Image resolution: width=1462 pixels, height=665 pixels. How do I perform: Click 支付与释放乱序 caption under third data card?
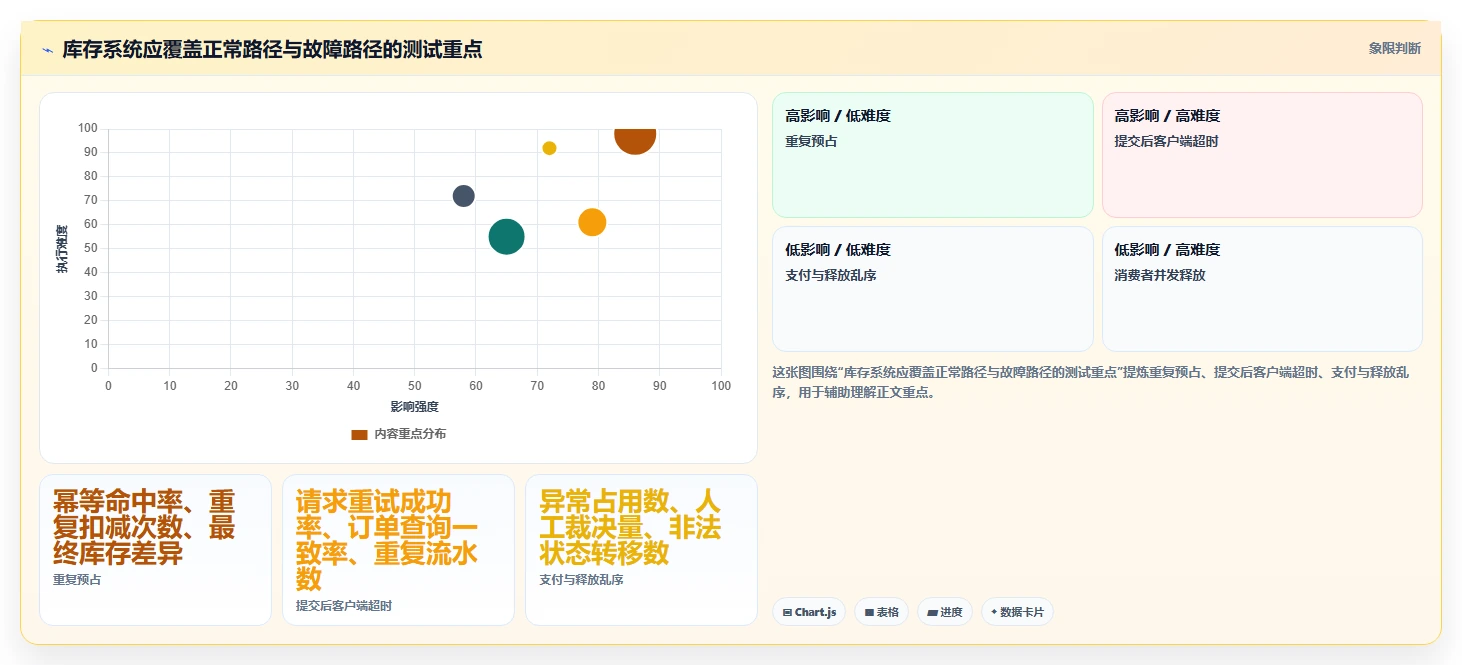click(x=581, y=580)
